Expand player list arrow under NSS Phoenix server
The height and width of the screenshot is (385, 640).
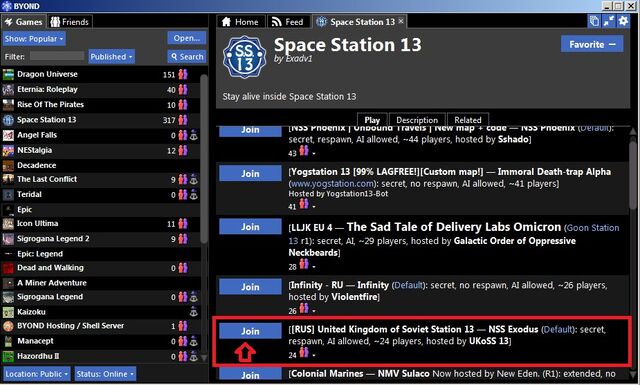pyautogui.click(x=314, y=154)
